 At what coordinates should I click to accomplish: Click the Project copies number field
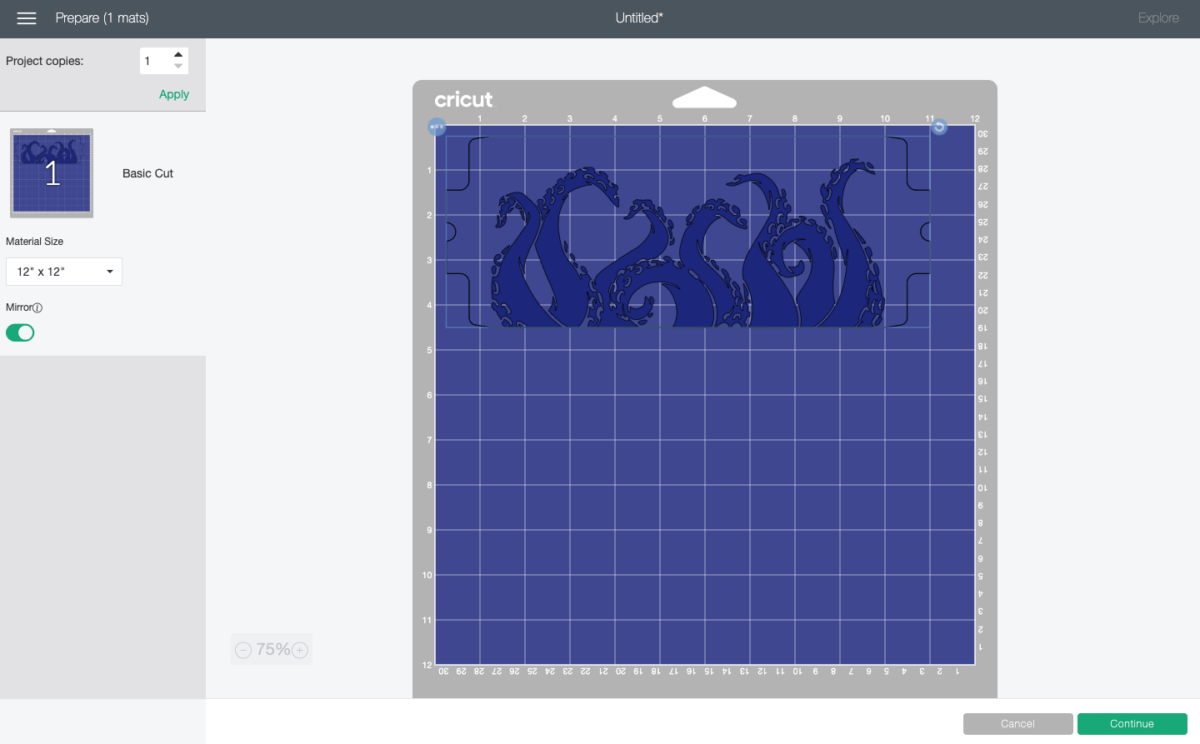[x=155, y=61]
